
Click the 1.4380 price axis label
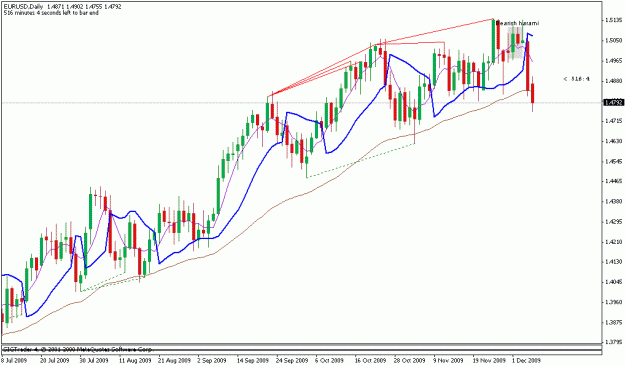pos(614,201)
